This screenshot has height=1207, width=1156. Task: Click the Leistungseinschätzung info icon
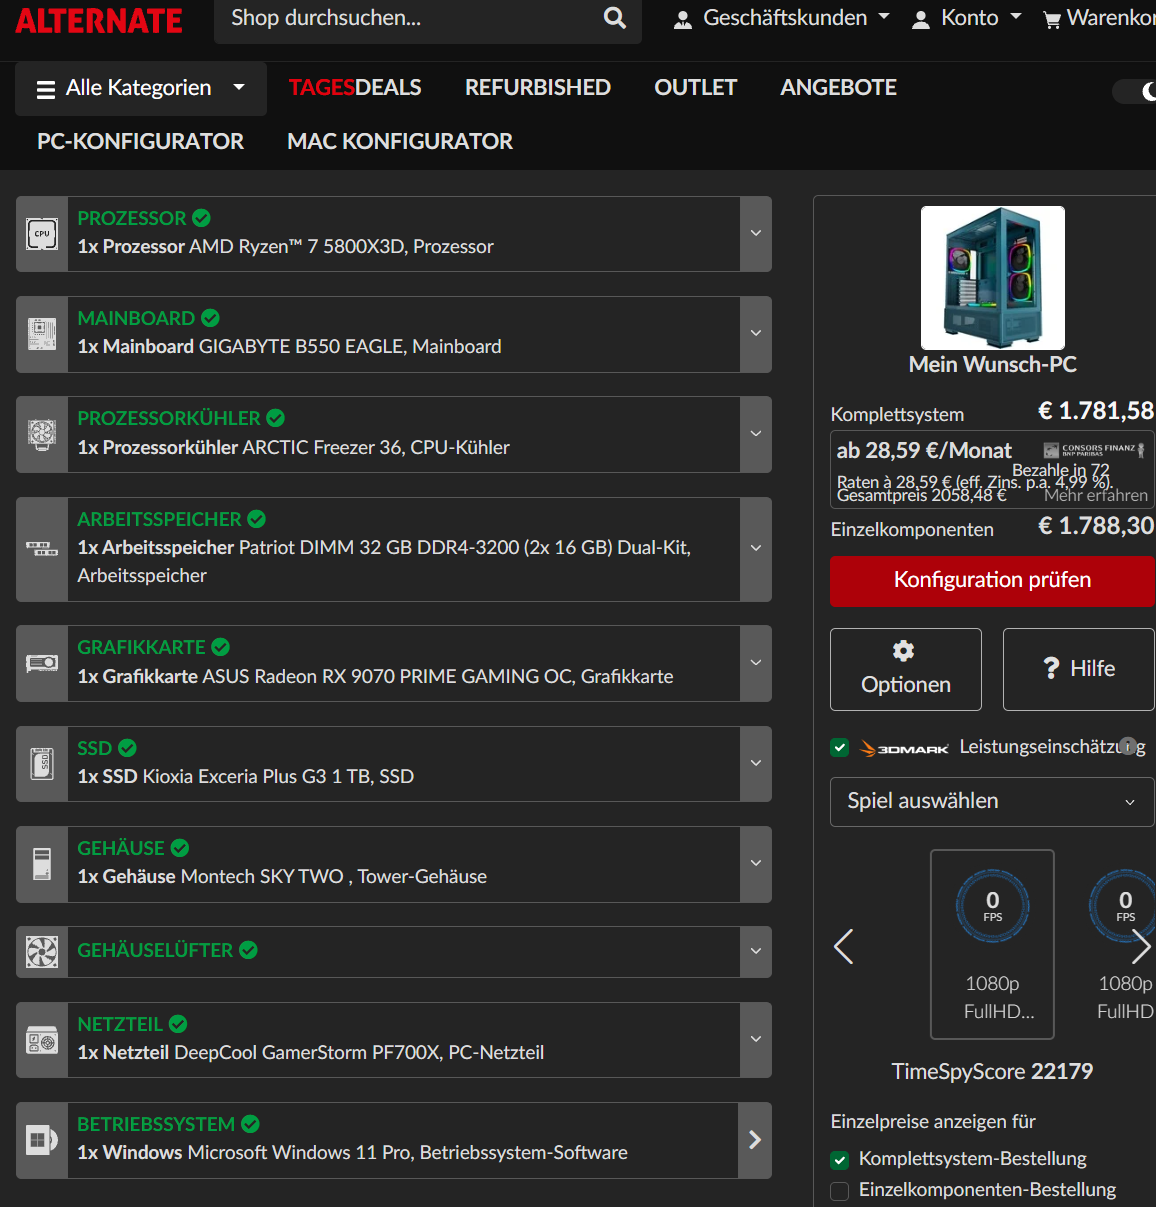pos(1128,746)
